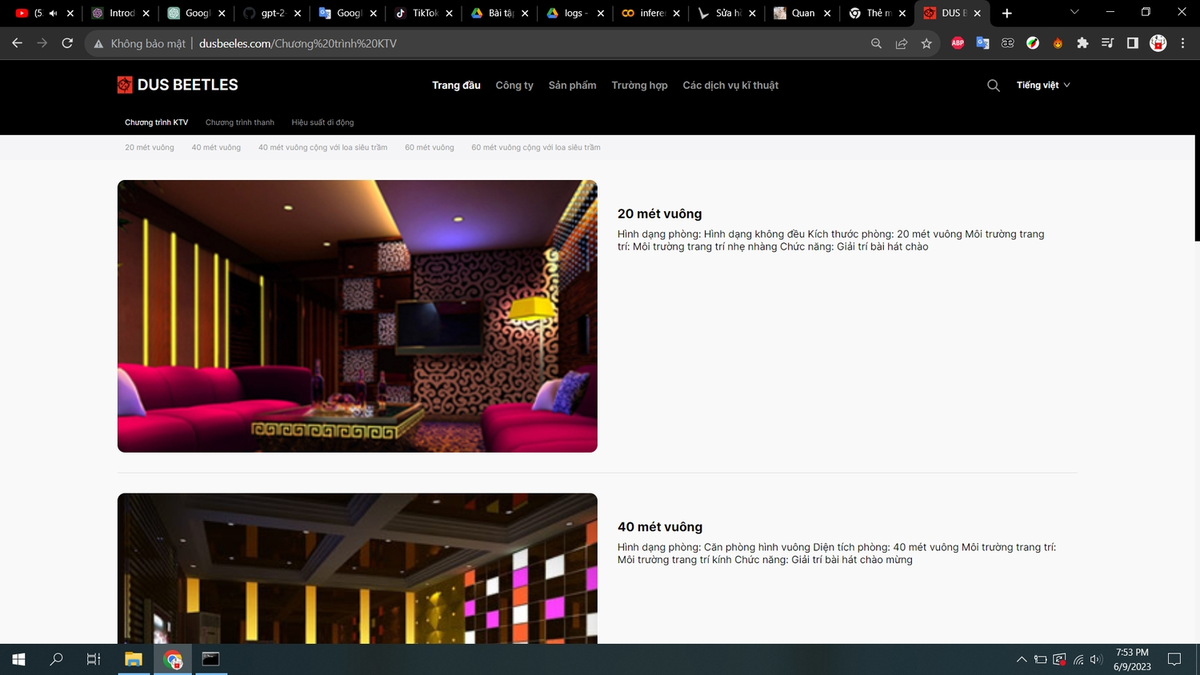1200x675 pixels.
Task: Open the 20 mét vuông KTV room image
Action: point(357,316)
